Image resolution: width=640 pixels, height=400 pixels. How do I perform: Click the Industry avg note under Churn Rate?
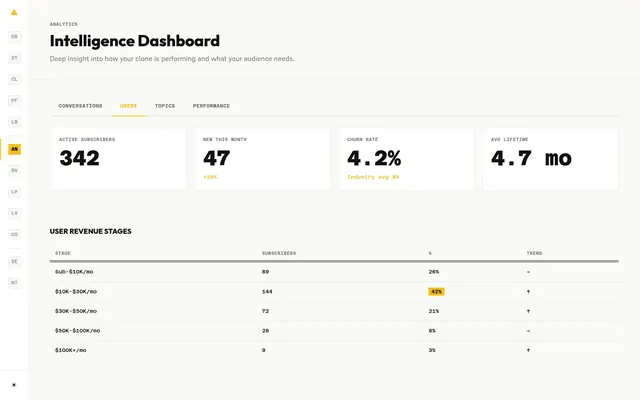click(x=373, y=177)
